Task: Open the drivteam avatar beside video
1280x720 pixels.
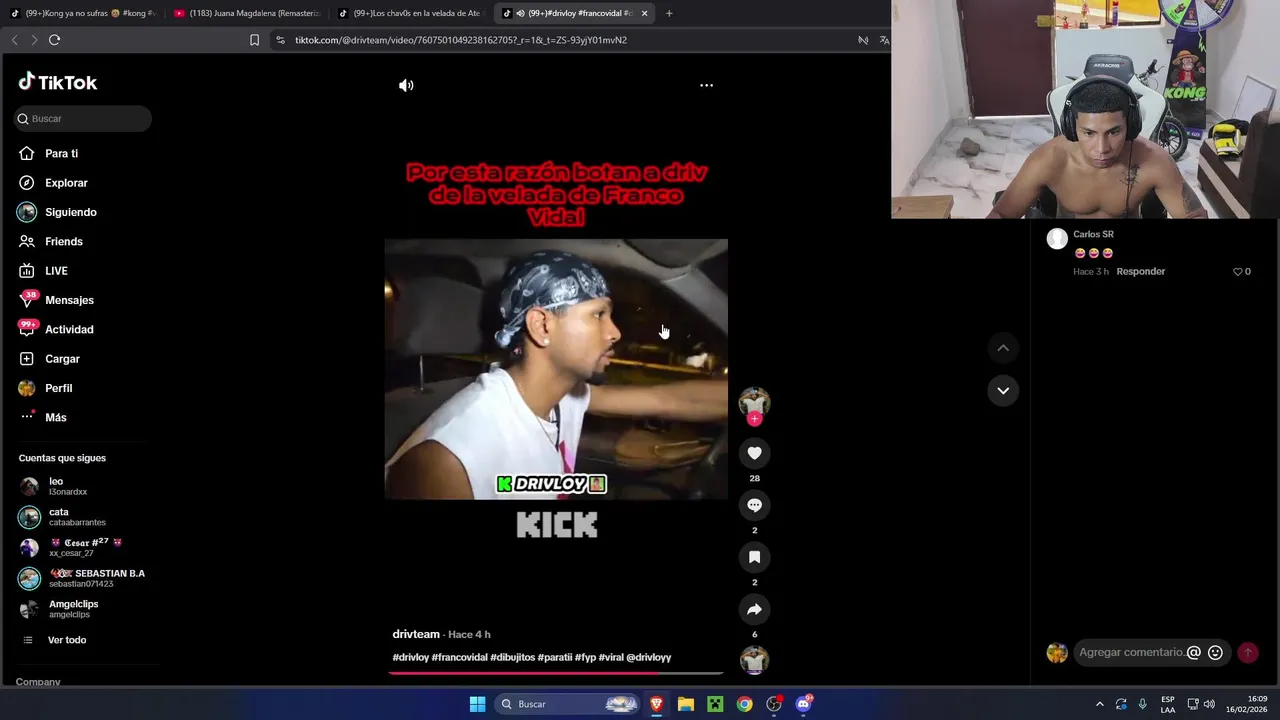Action: 754,401
